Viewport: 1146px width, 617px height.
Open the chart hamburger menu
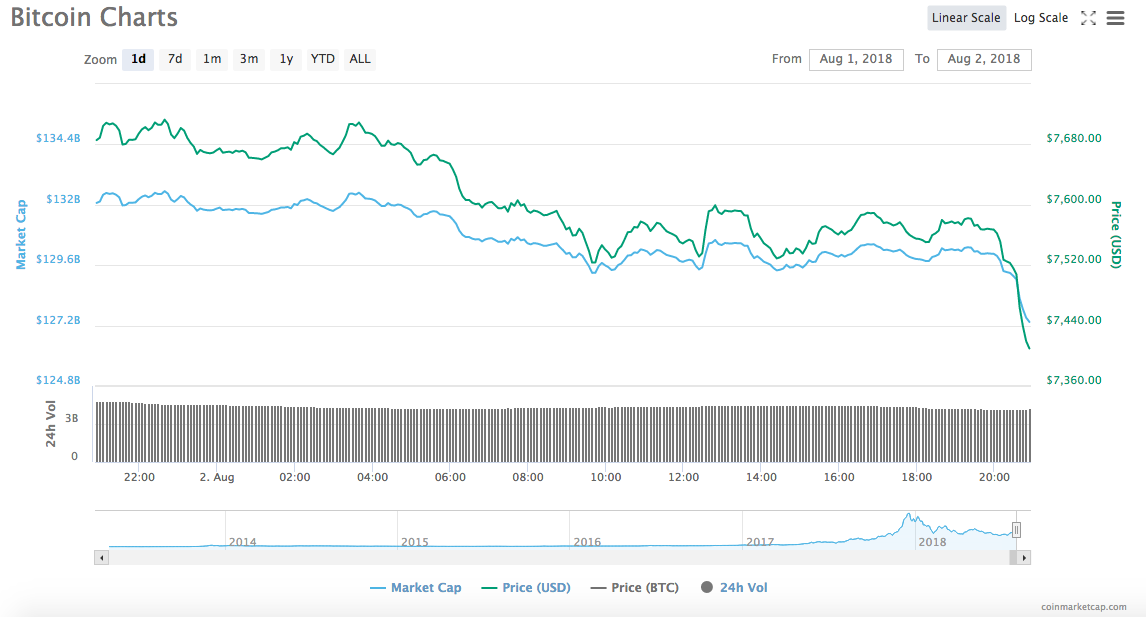1115,18
